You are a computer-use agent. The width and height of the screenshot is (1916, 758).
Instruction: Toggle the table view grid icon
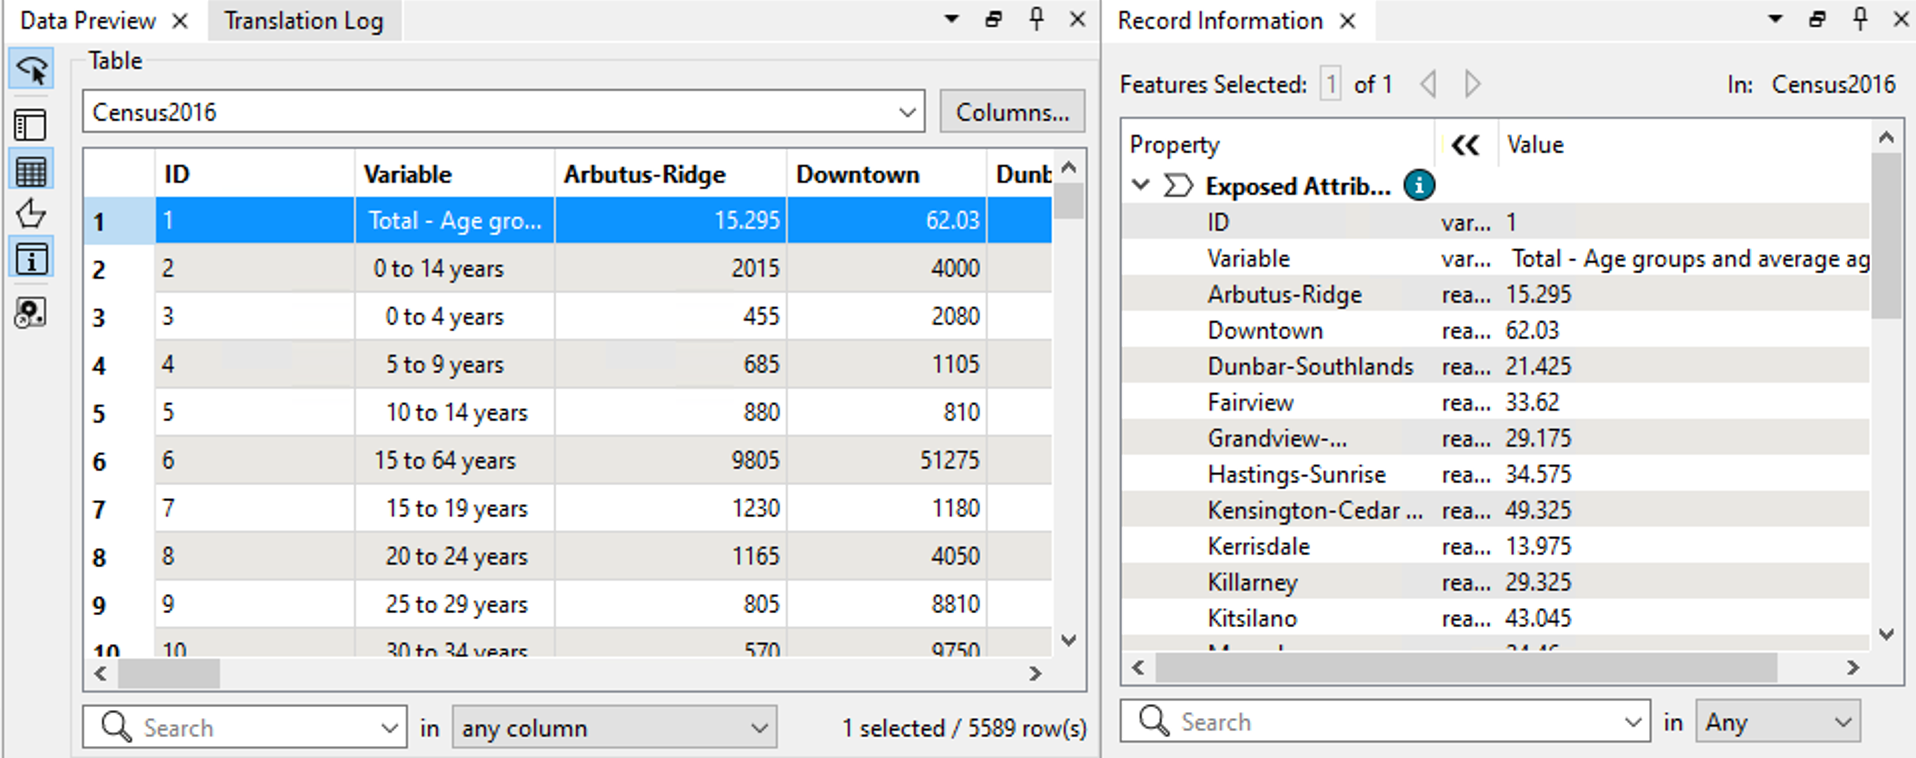tap(31, 171)
